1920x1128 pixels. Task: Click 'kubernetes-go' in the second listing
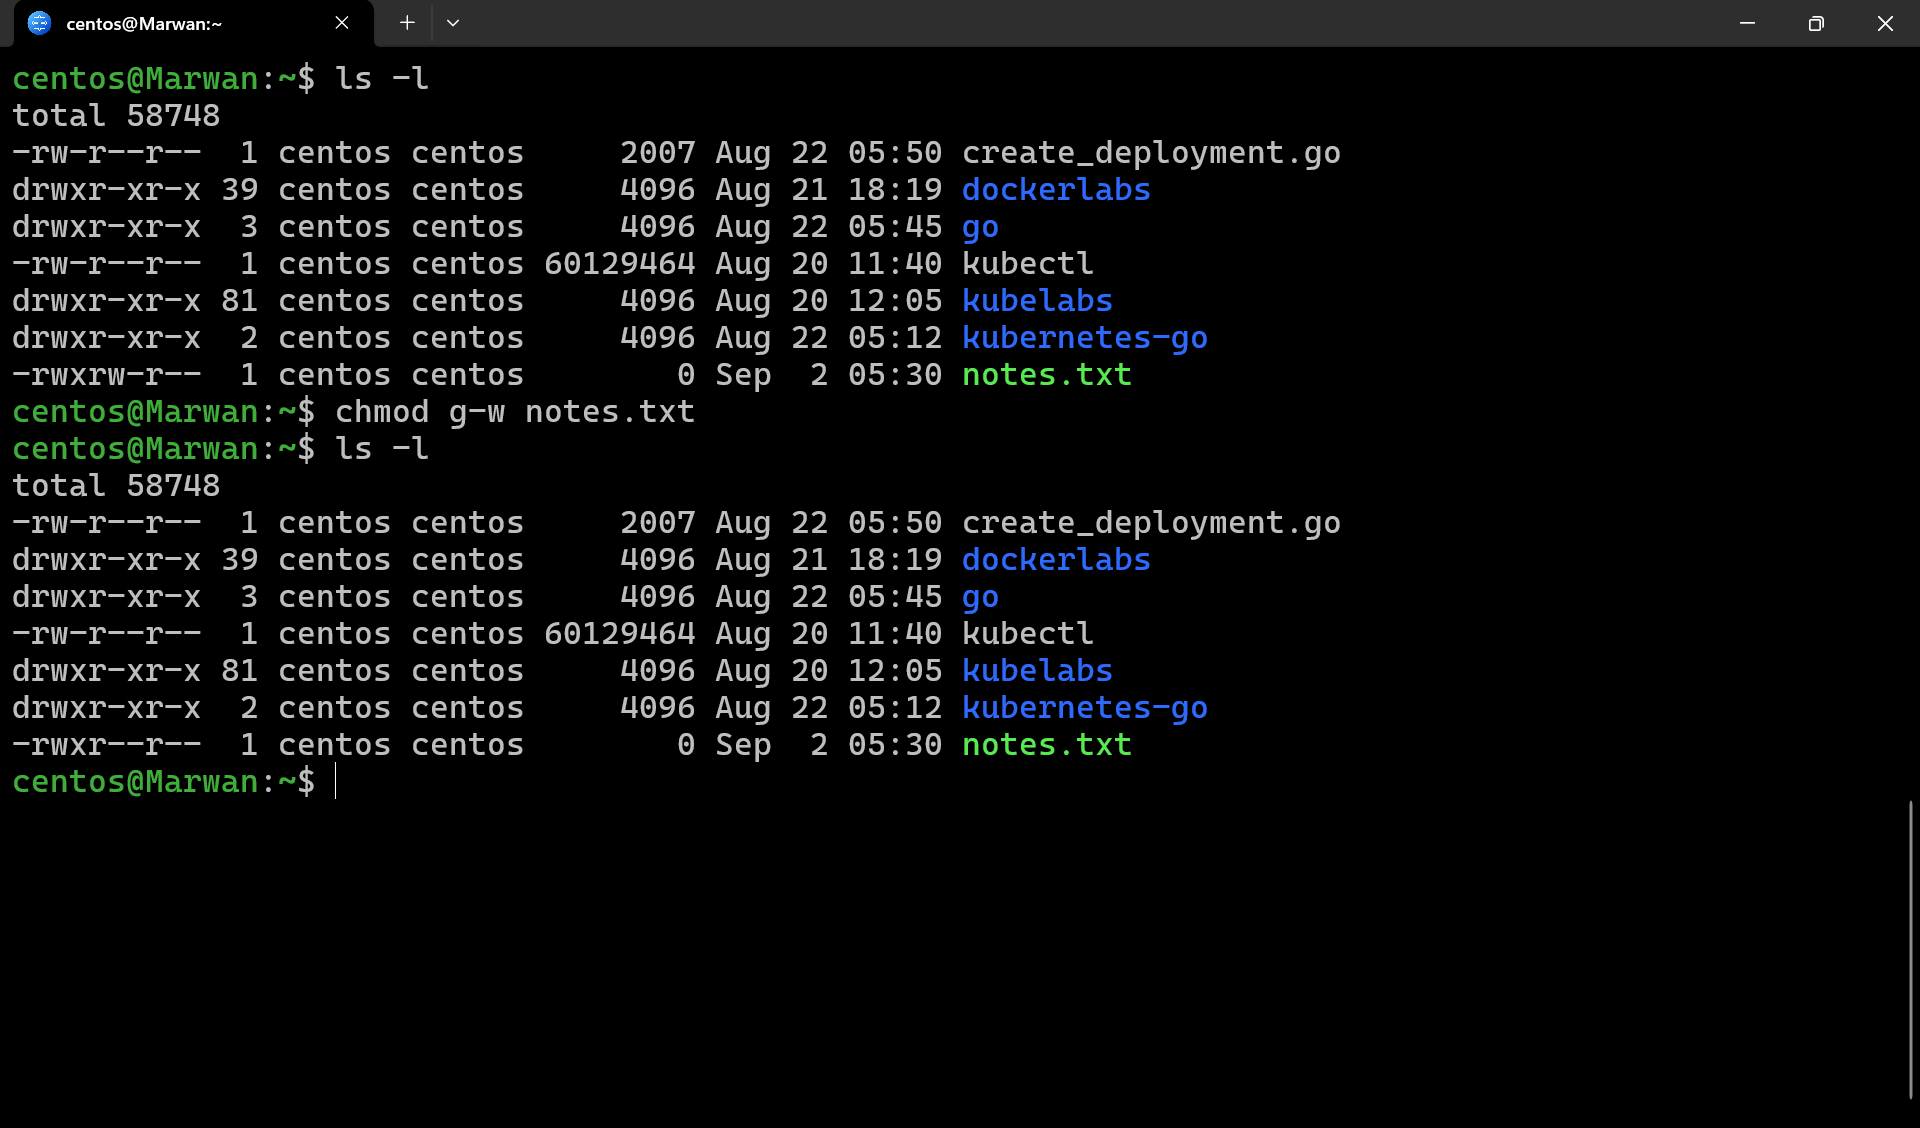pyautogui.click(x=1085, y=708)
